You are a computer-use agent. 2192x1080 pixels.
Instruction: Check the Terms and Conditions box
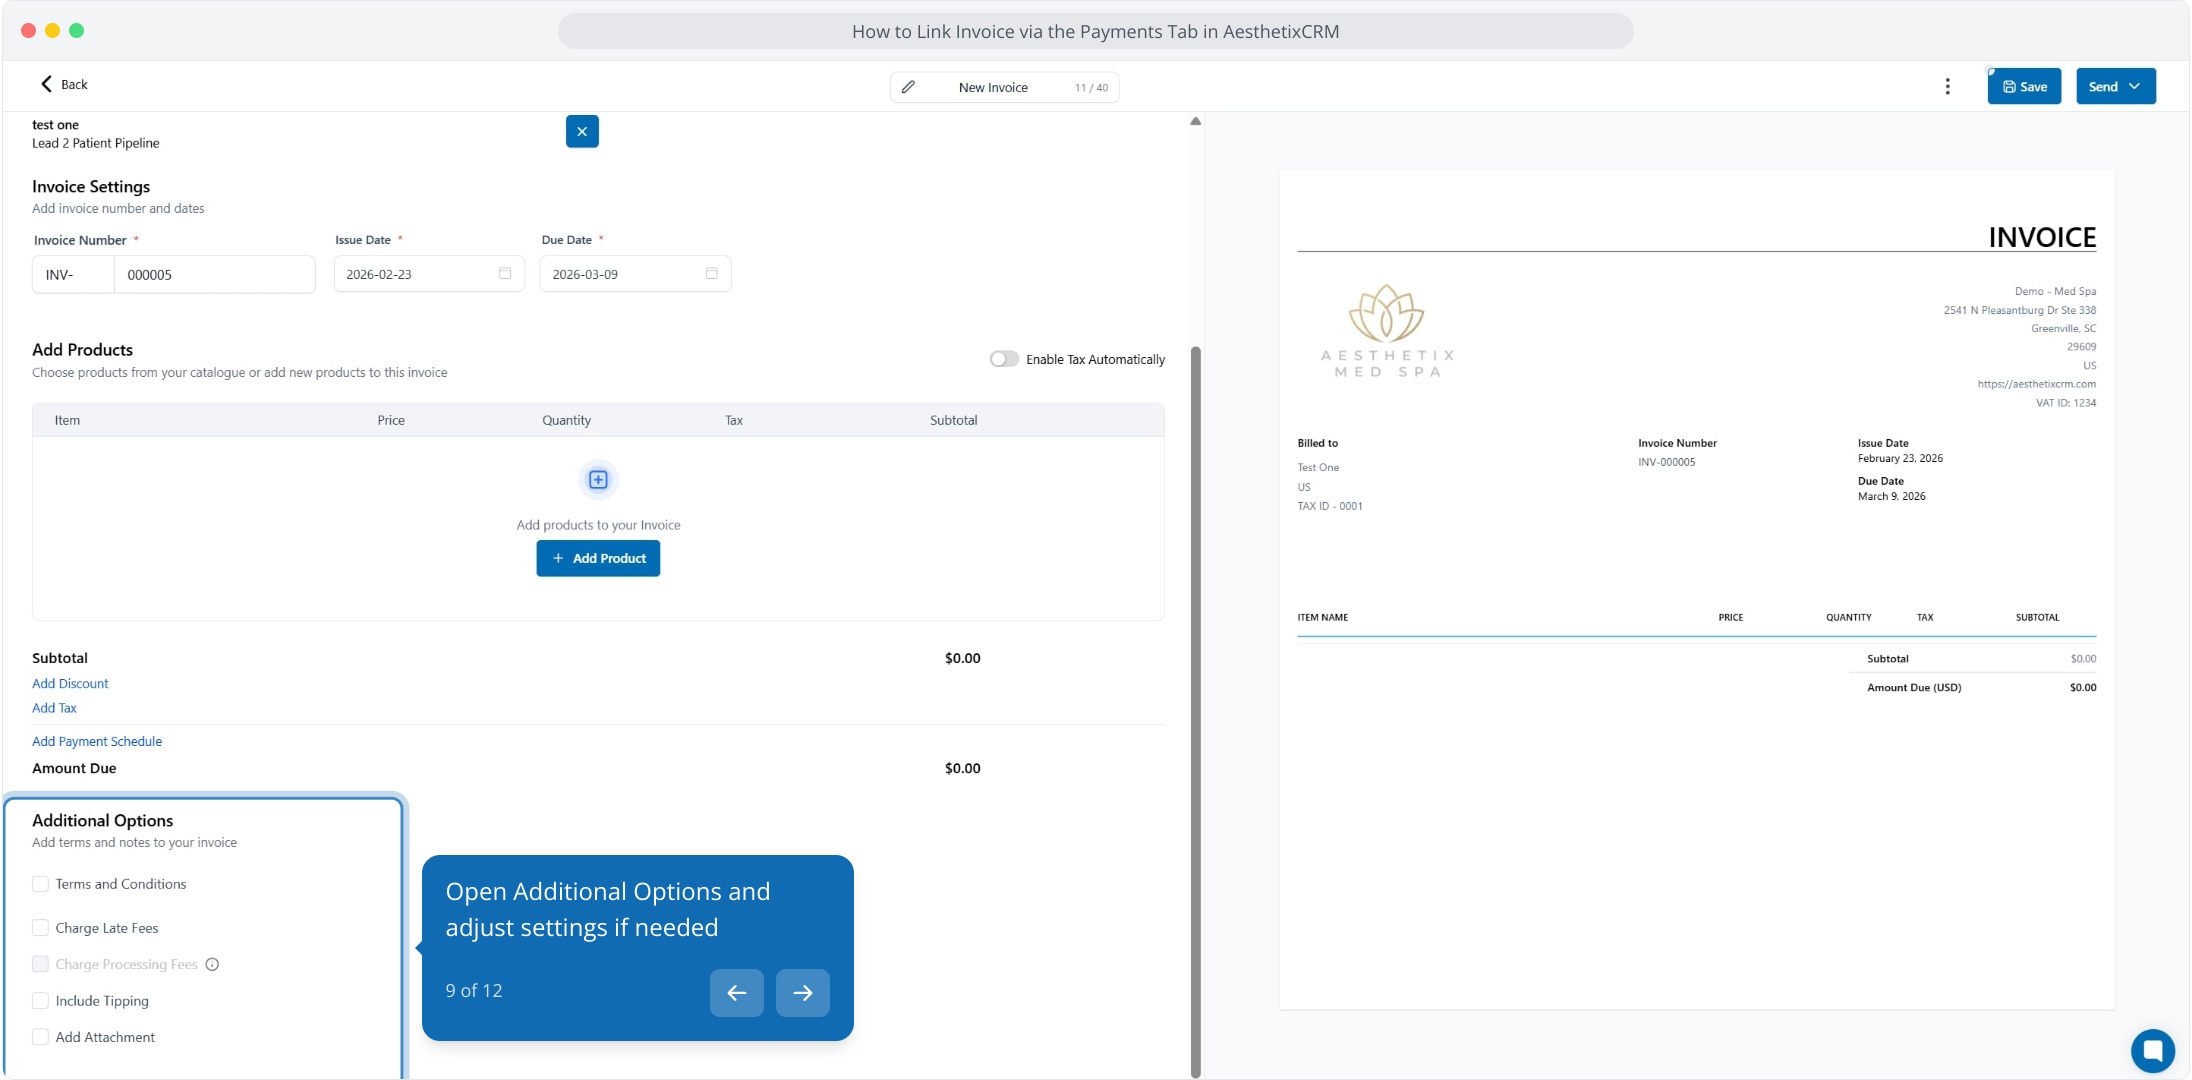[41, 884]
